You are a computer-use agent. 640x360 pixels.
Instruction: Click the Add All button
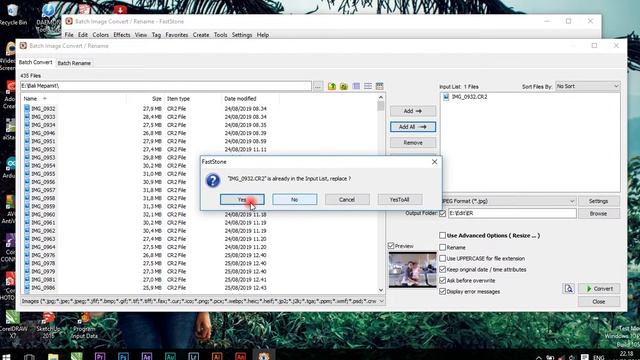(x=413, y=127)
